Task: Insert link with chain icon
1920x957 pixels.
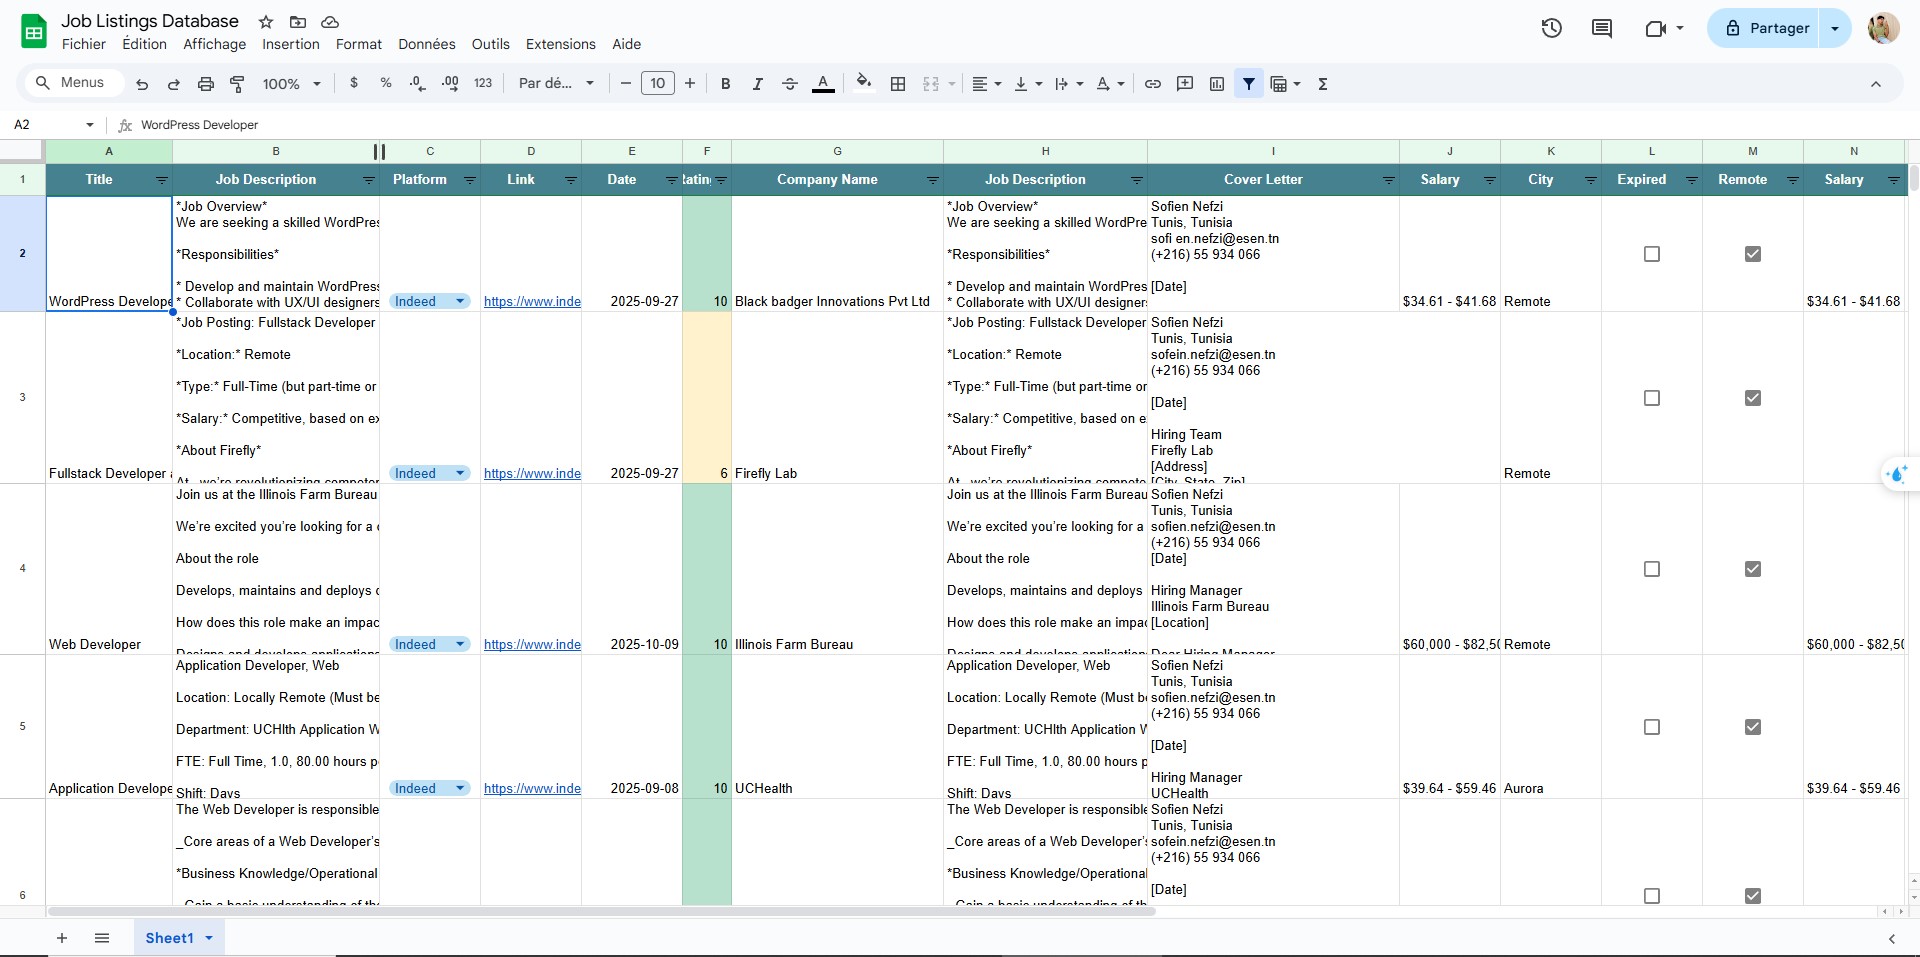Action: click(1153, 84)
